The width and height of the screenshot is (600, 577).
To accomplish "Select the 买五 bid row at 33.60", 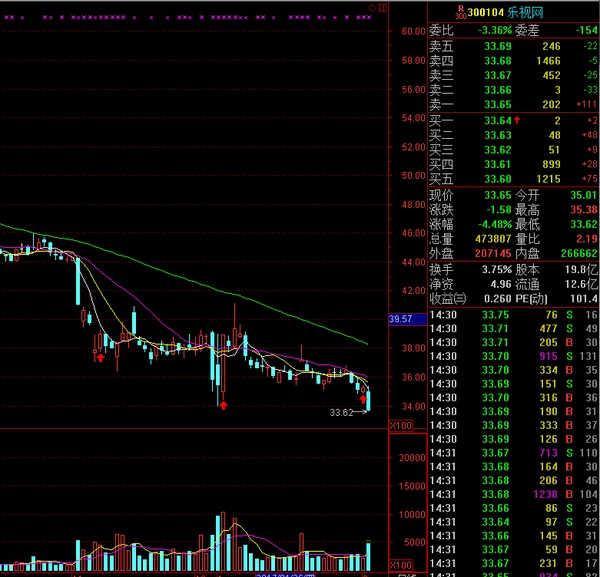I will [x=513, y=179].
